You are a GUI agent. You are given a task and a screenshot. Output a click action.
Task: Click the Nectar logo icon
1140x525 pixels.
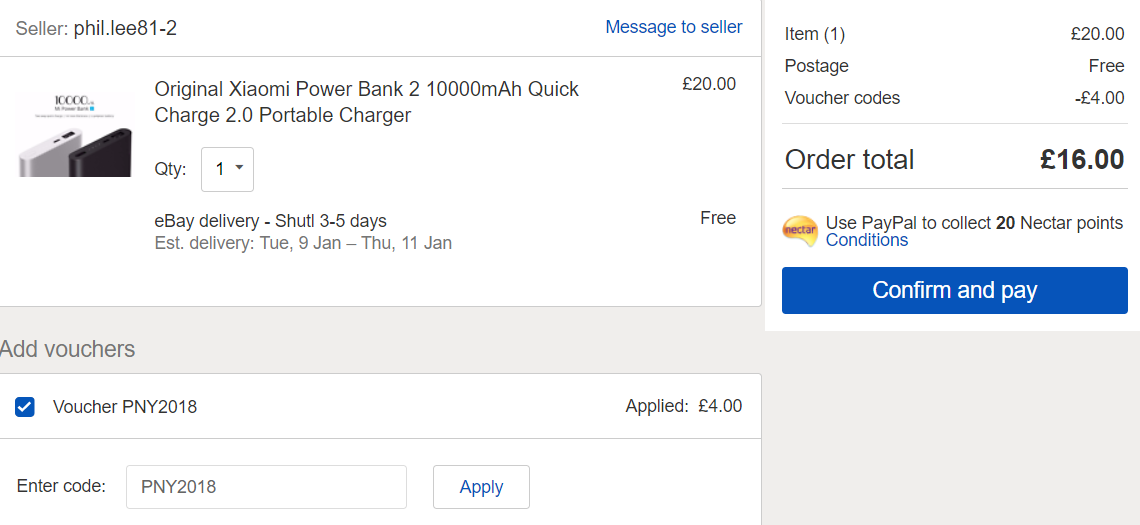pos(800,231)
